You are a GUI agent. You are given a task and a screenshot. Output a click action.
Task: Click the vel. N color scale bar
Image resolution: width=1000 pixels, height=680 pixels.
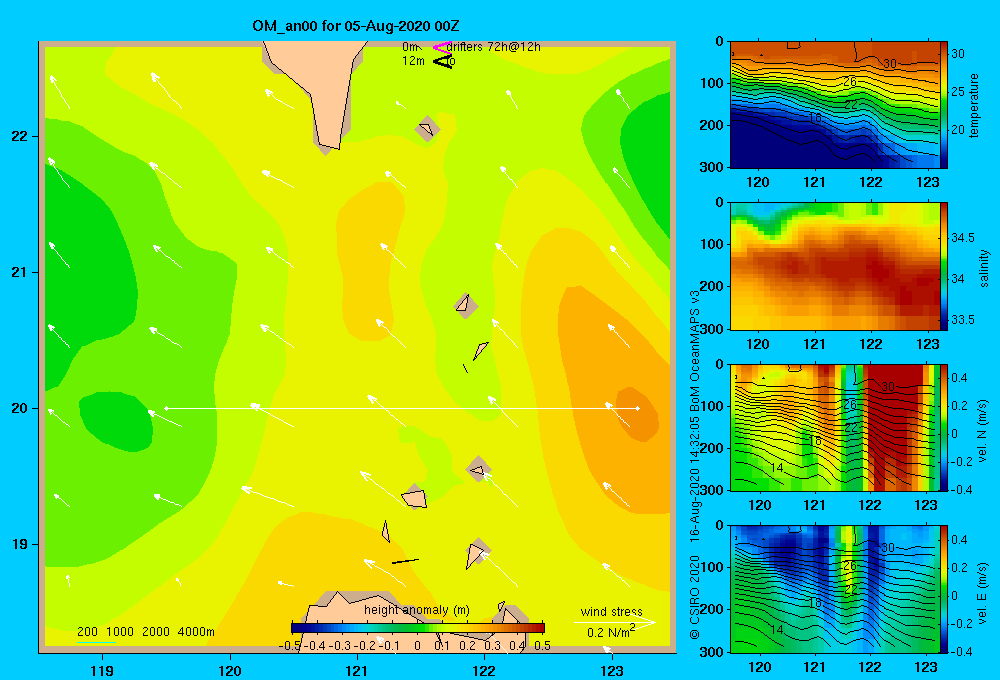944,427
